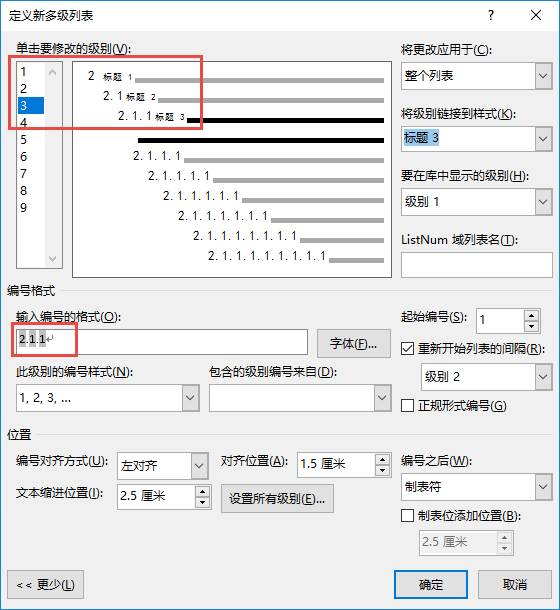Decrease 起始编号 with the down arrow
Viewport: 560px width, 610px height.
pos(532,327)
